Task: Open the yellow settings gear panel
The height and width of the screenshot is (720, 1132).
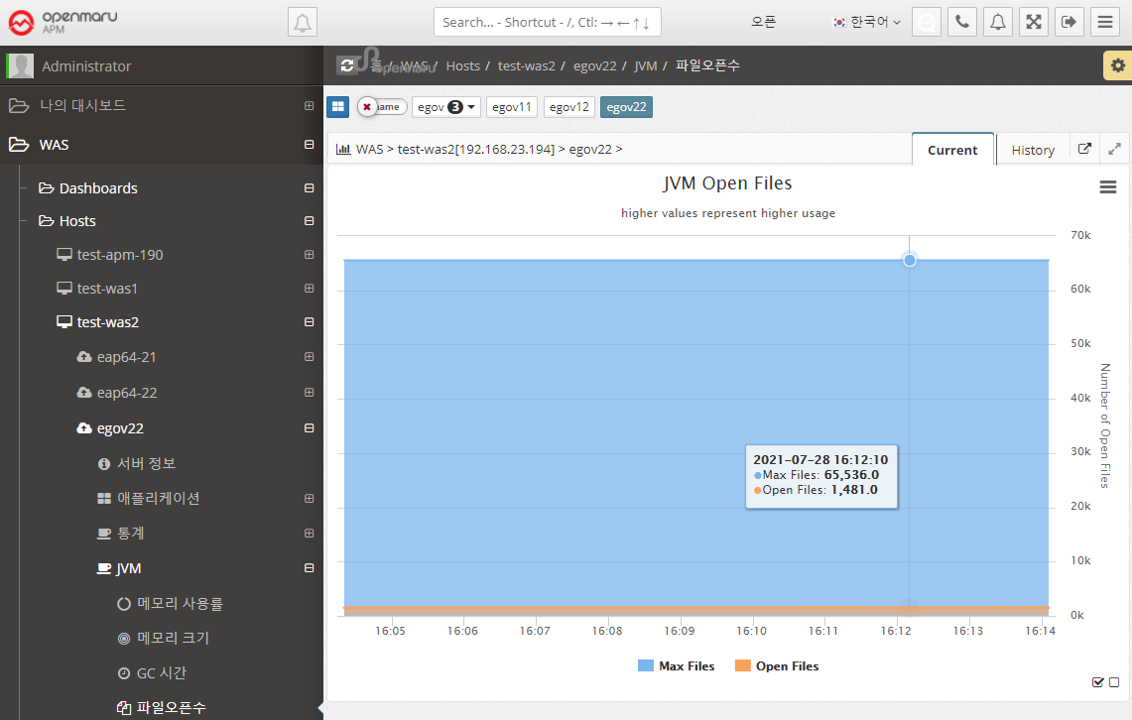Action: coord(1117,66)
